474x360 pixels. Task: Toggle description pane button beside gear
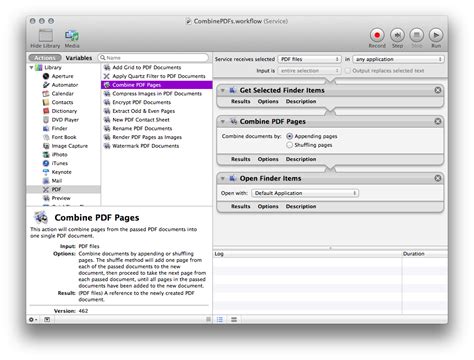pos(47,319)
